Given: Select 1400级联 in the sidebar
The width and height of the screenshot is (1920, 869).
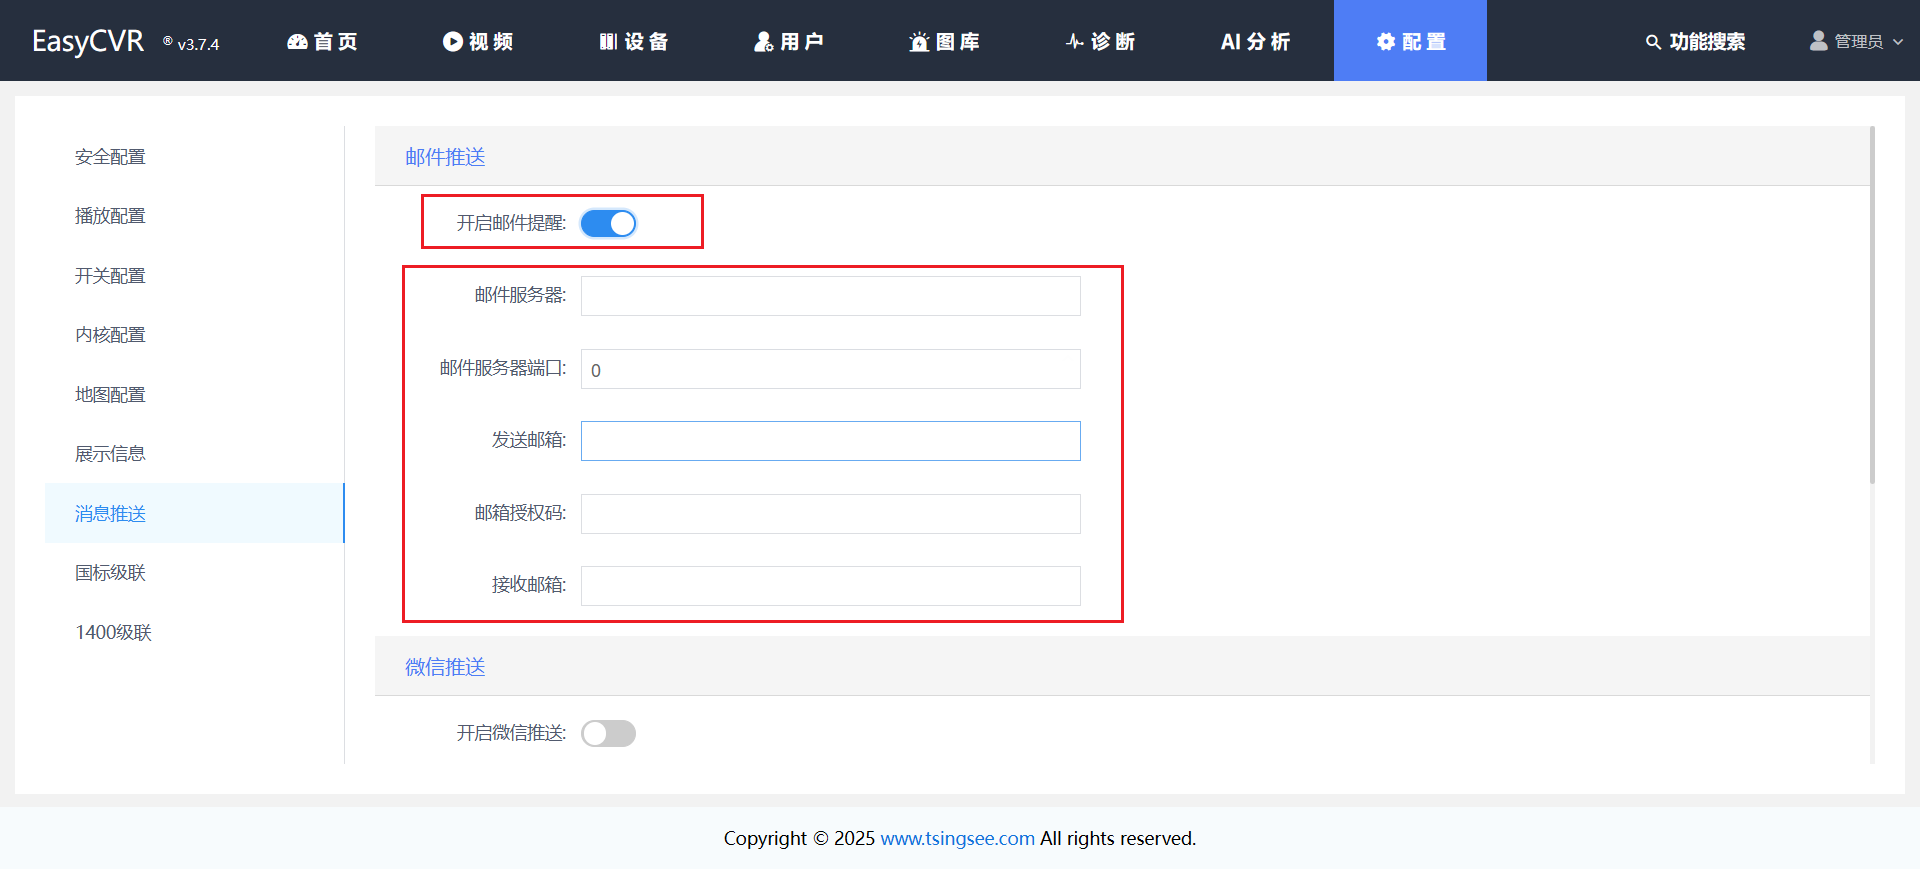Looking at the screenshot, I should click(113, 633).
